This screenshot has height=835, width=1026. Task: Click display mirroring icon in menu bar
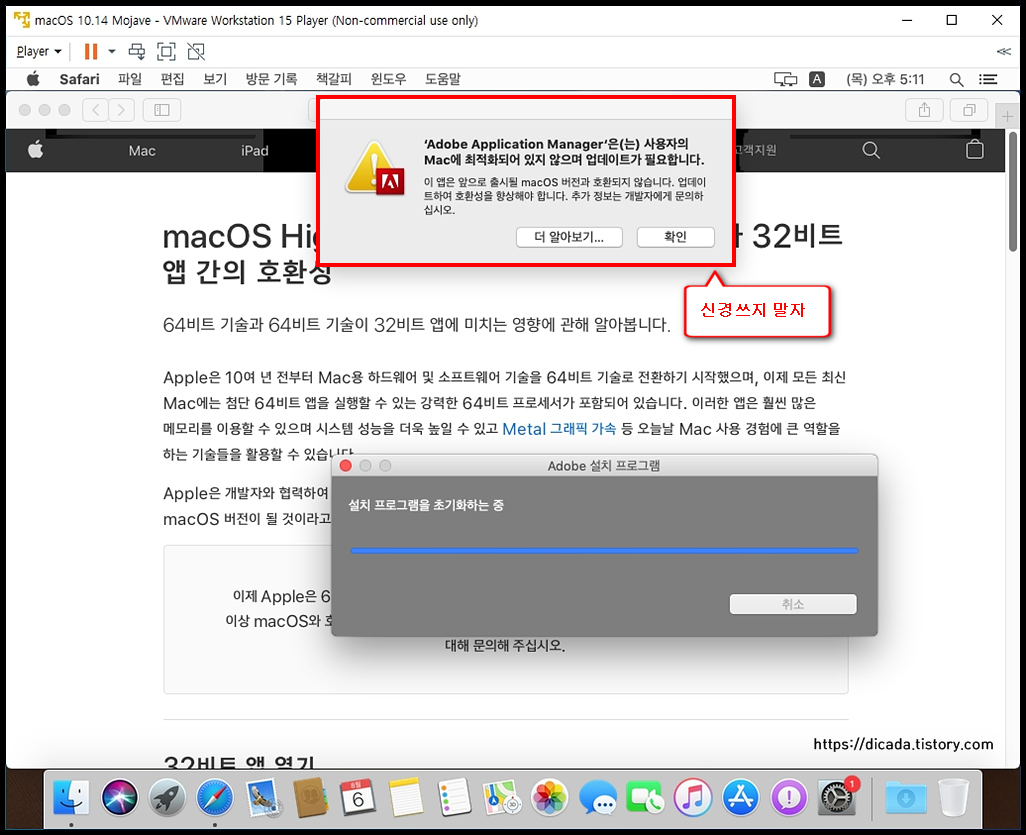785,79
